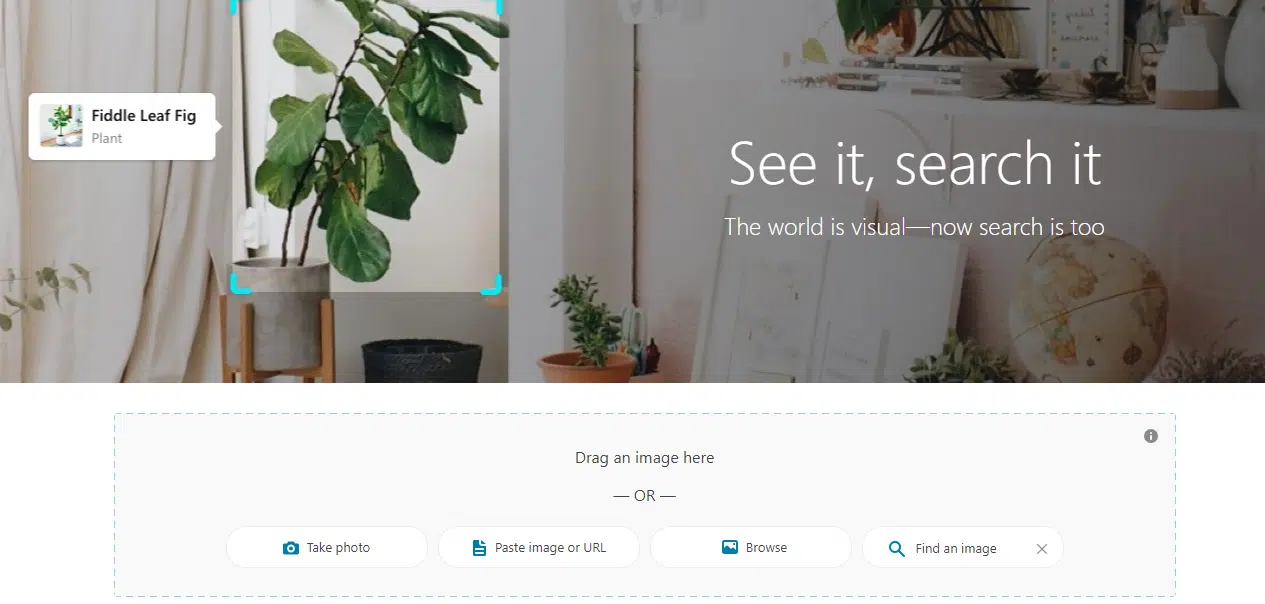
Task: Click the See it, search it heading
Action: click(x=915, y=164)
